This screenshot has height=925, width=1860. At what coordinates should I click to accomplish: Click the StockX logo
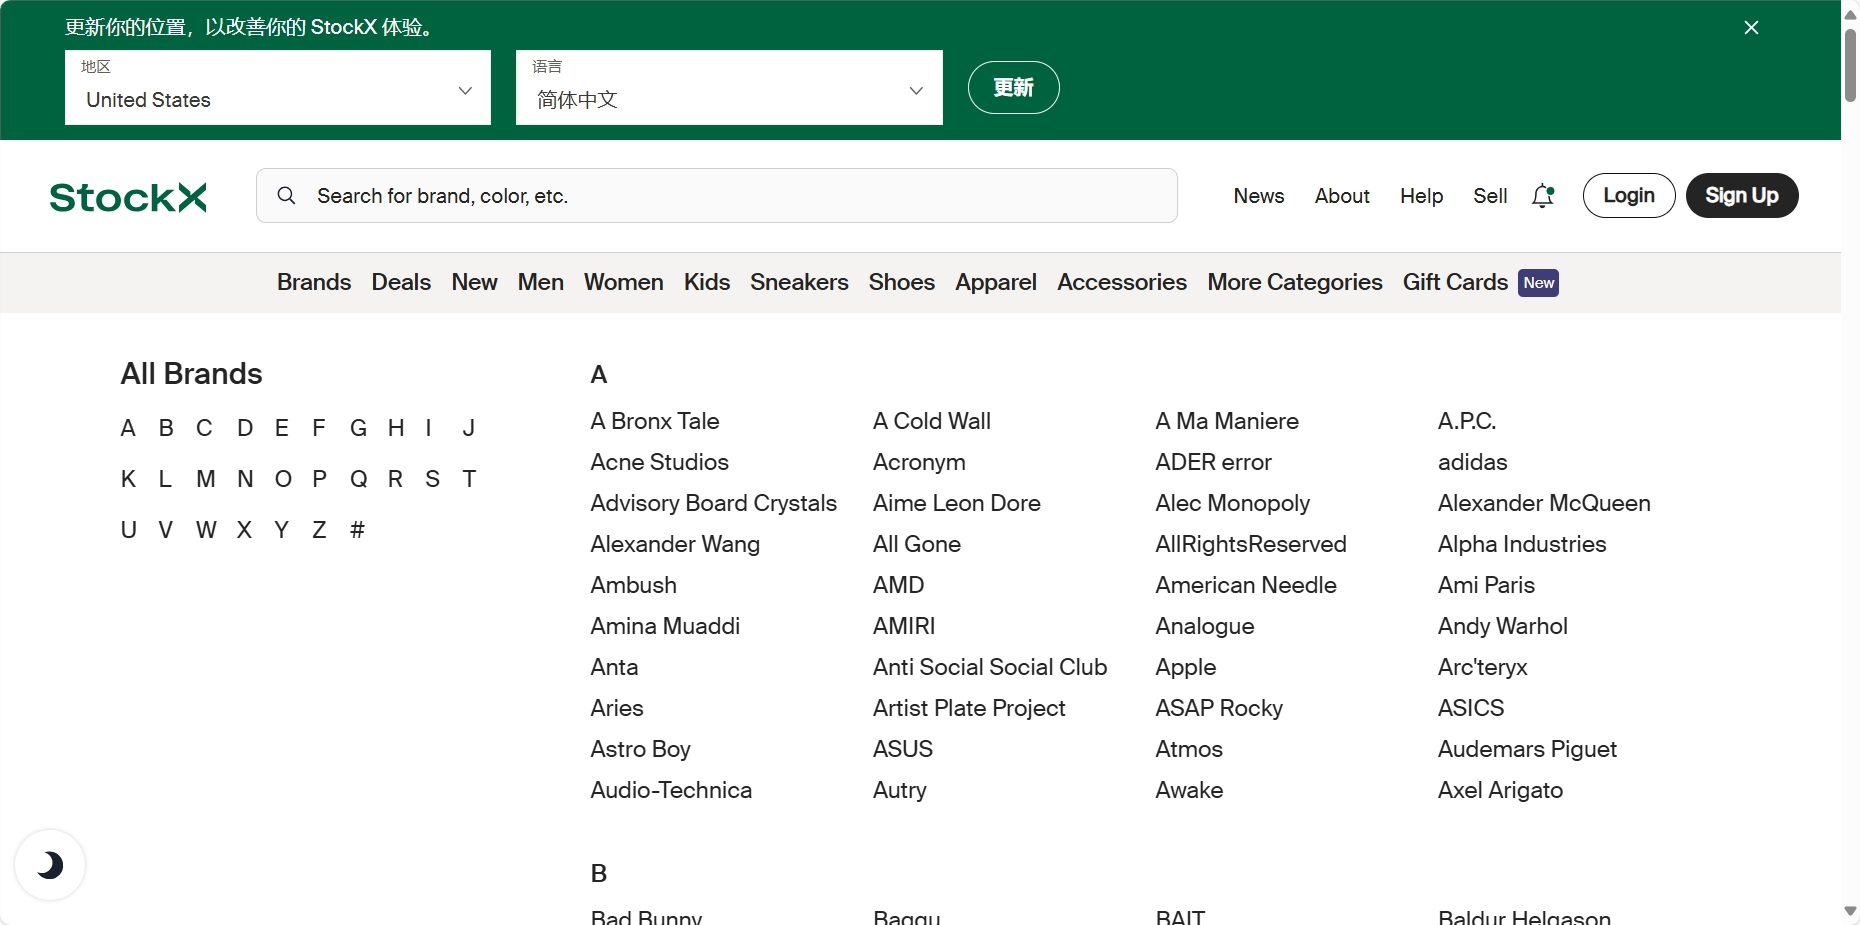click(128, 197)
